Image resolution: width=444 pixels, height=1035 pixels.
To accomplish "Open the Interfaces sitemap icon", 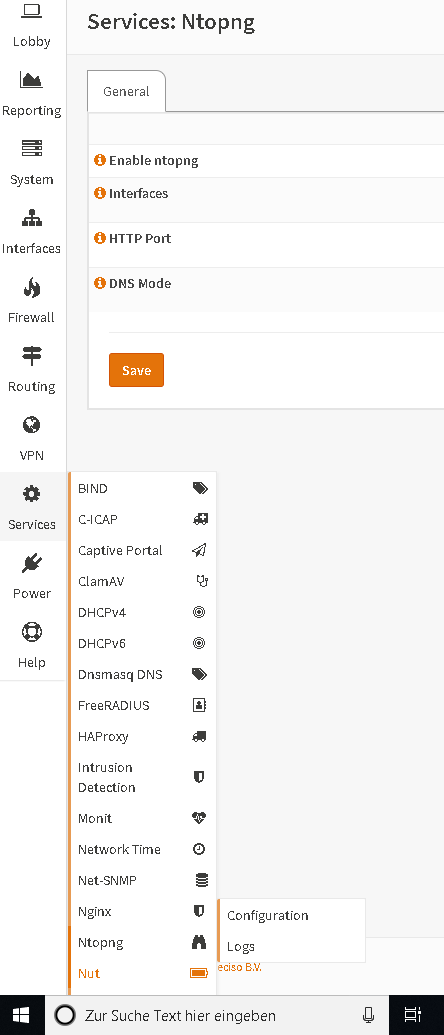I will [x=32, y=217].
